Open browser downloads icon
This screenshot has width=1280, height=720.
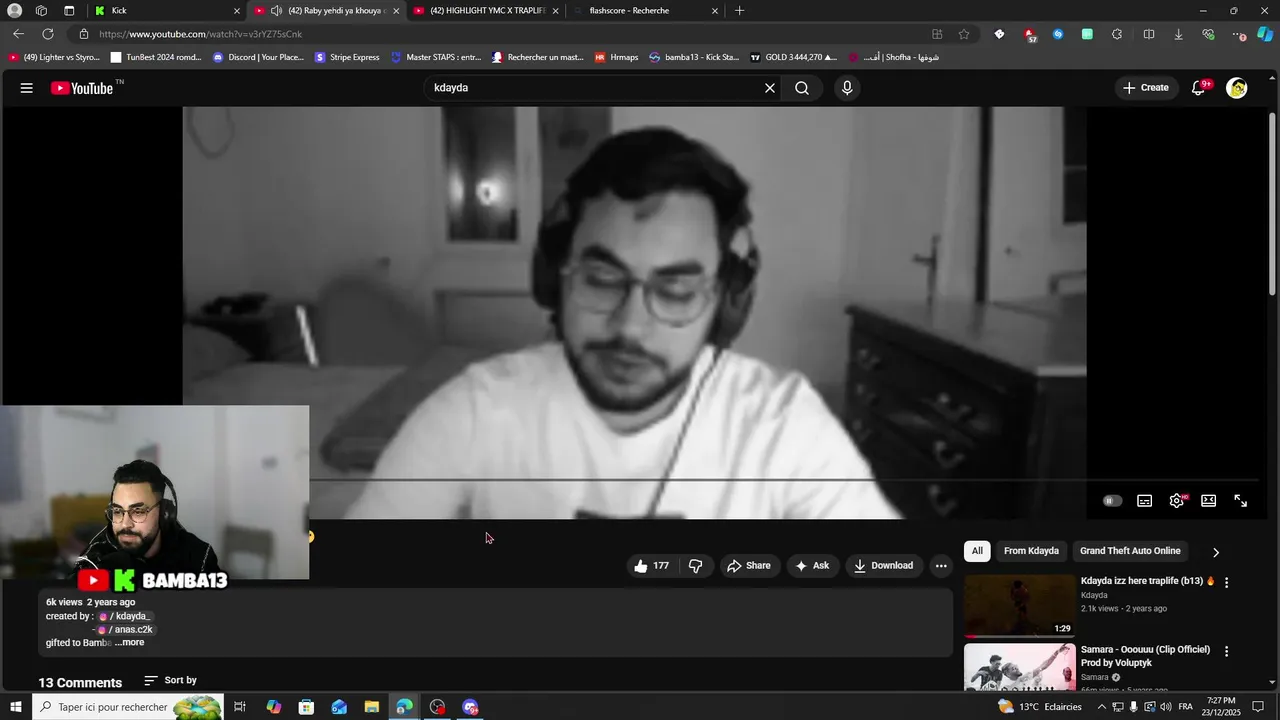pos(1178,34)
